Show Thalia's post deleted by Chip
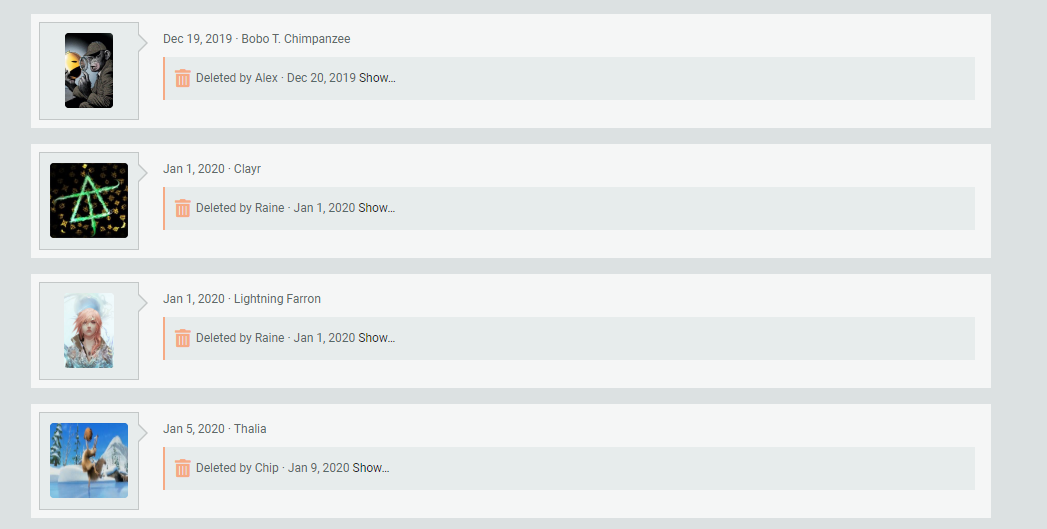1047x529 pixels. point(370,468)
